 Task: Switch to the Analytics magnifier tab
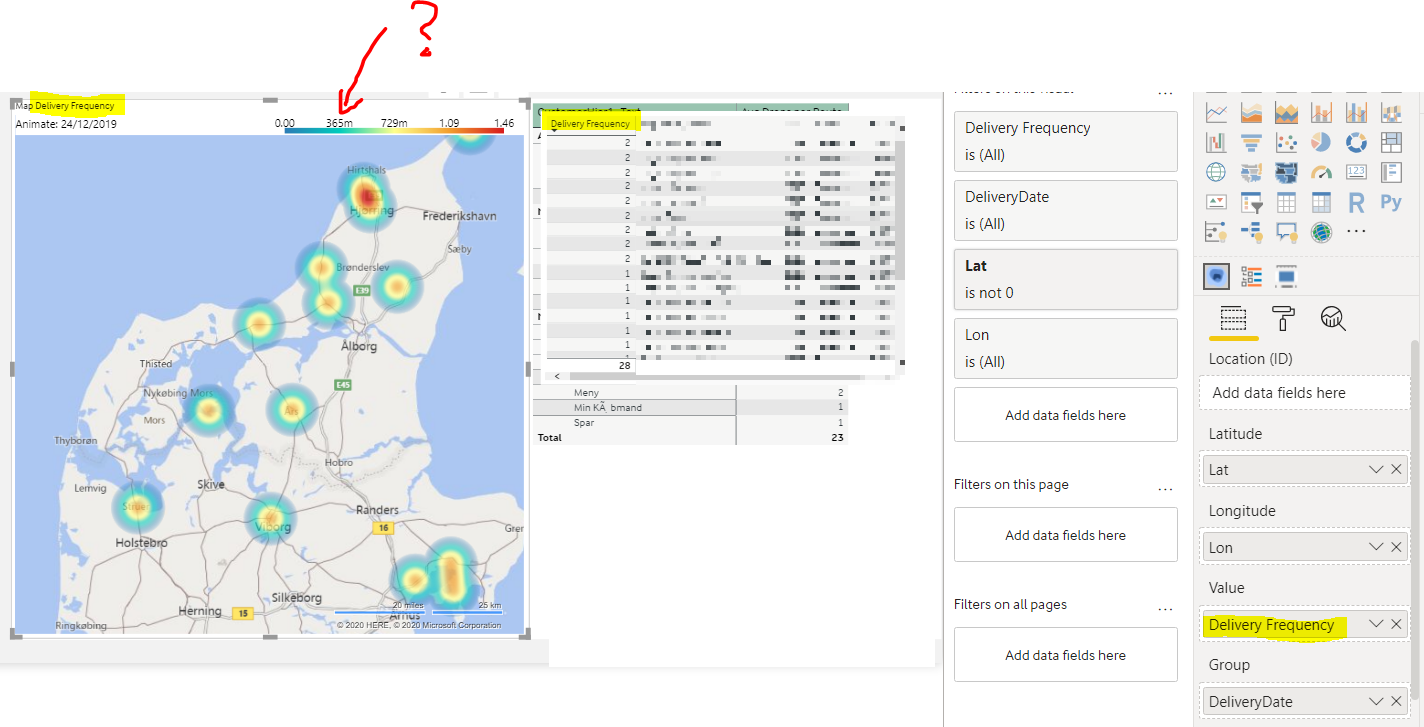point(1333,319)
